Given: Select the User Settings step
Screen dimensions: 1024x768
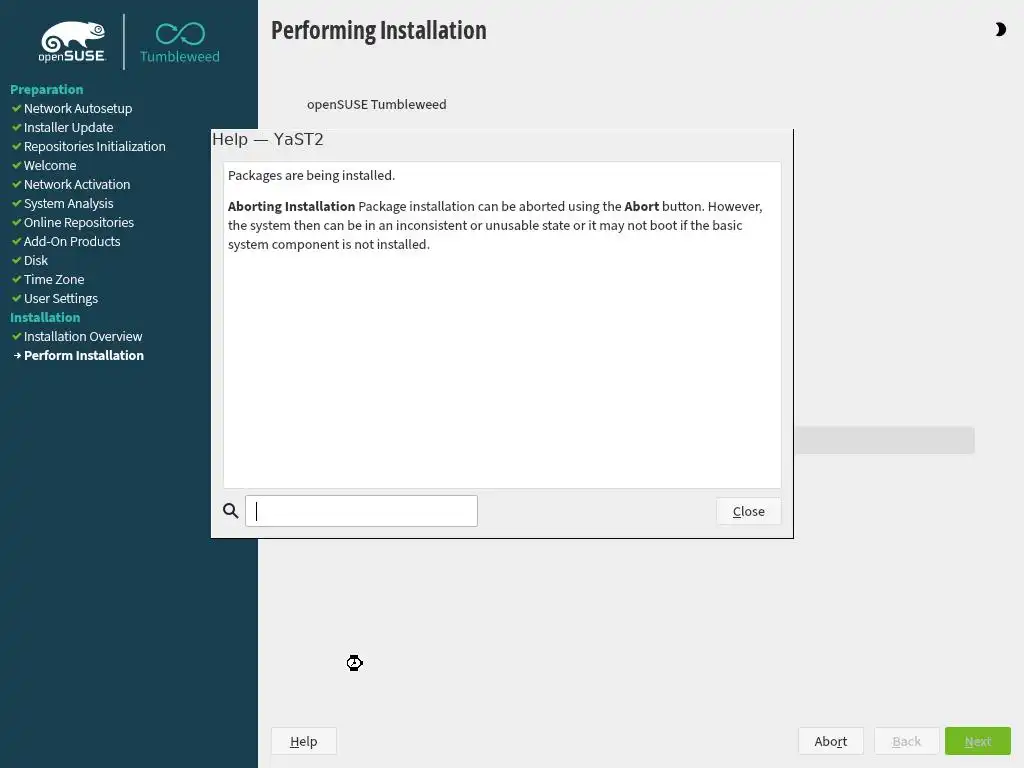Looking at the screenshot, I should point(61,298).
